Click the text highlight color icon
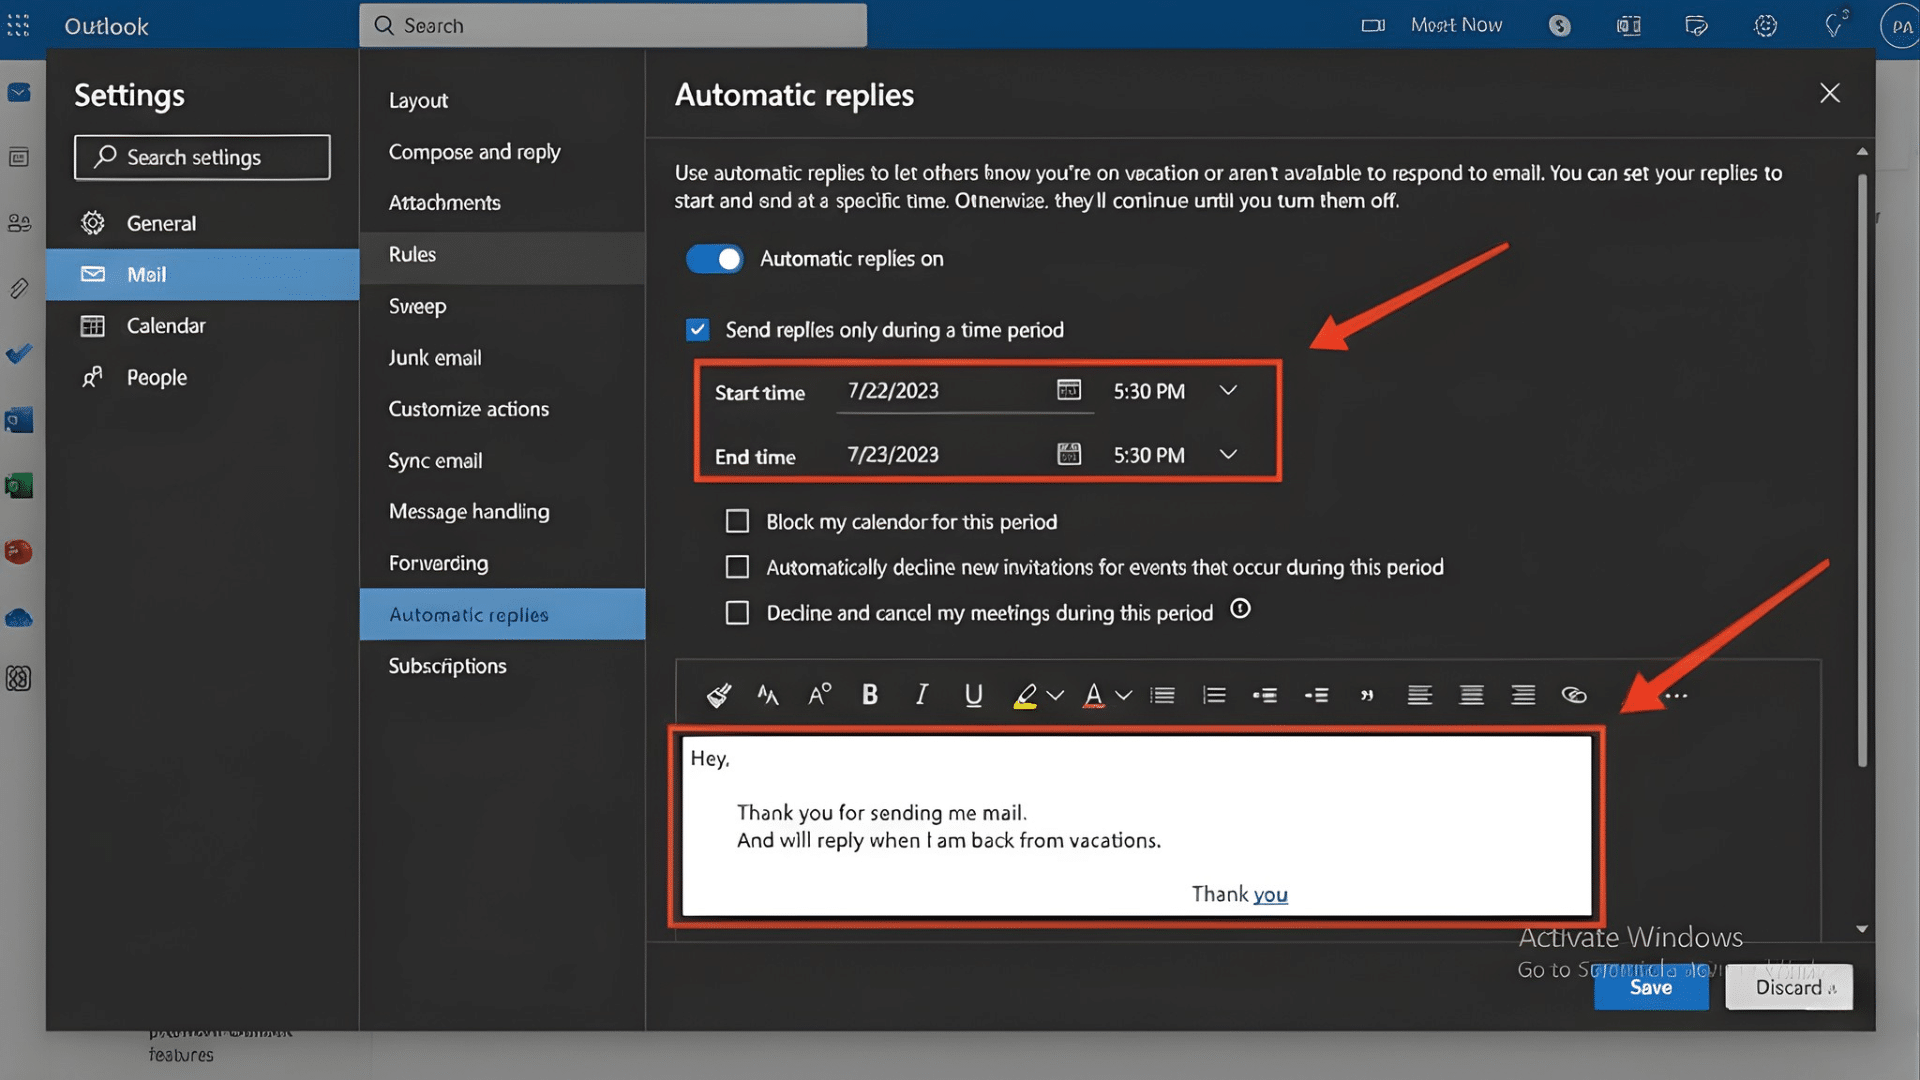This screenshot has height=1080, width=1920. (x=1027, y=694)
